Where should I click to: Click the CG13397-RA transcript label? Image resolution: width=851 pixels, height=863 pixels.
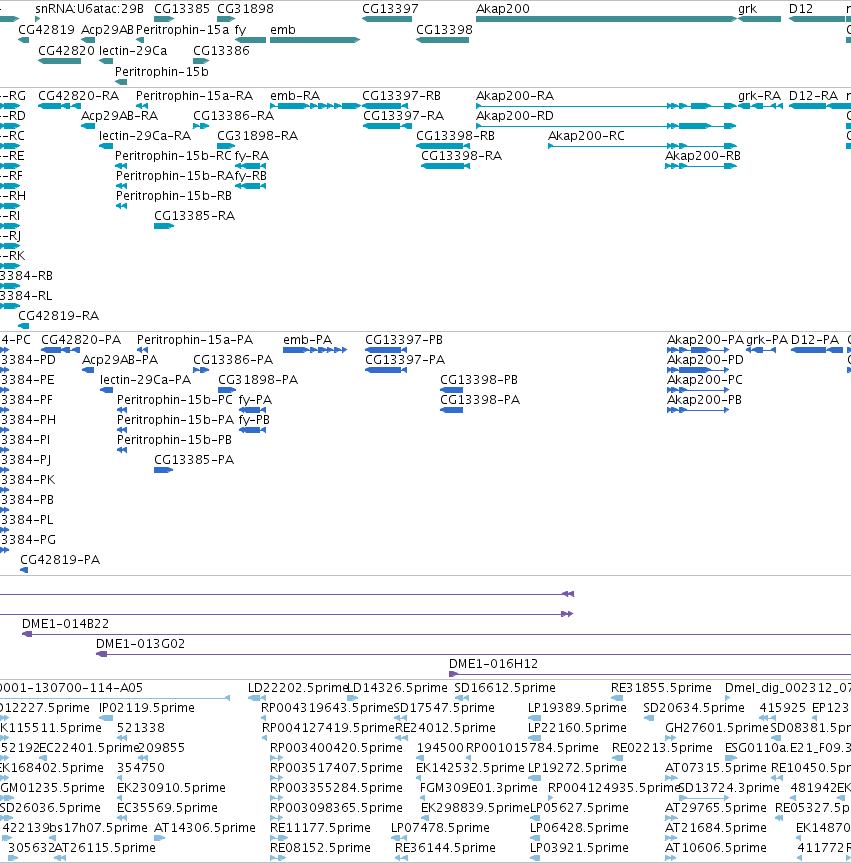click(403, 116)
